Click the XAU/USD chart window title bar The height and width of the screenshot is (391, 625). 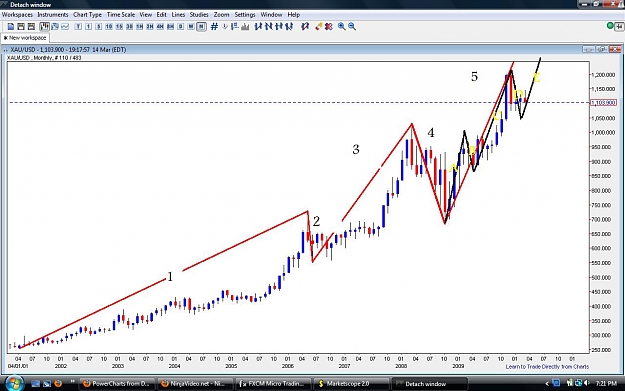tap(311, 49)
